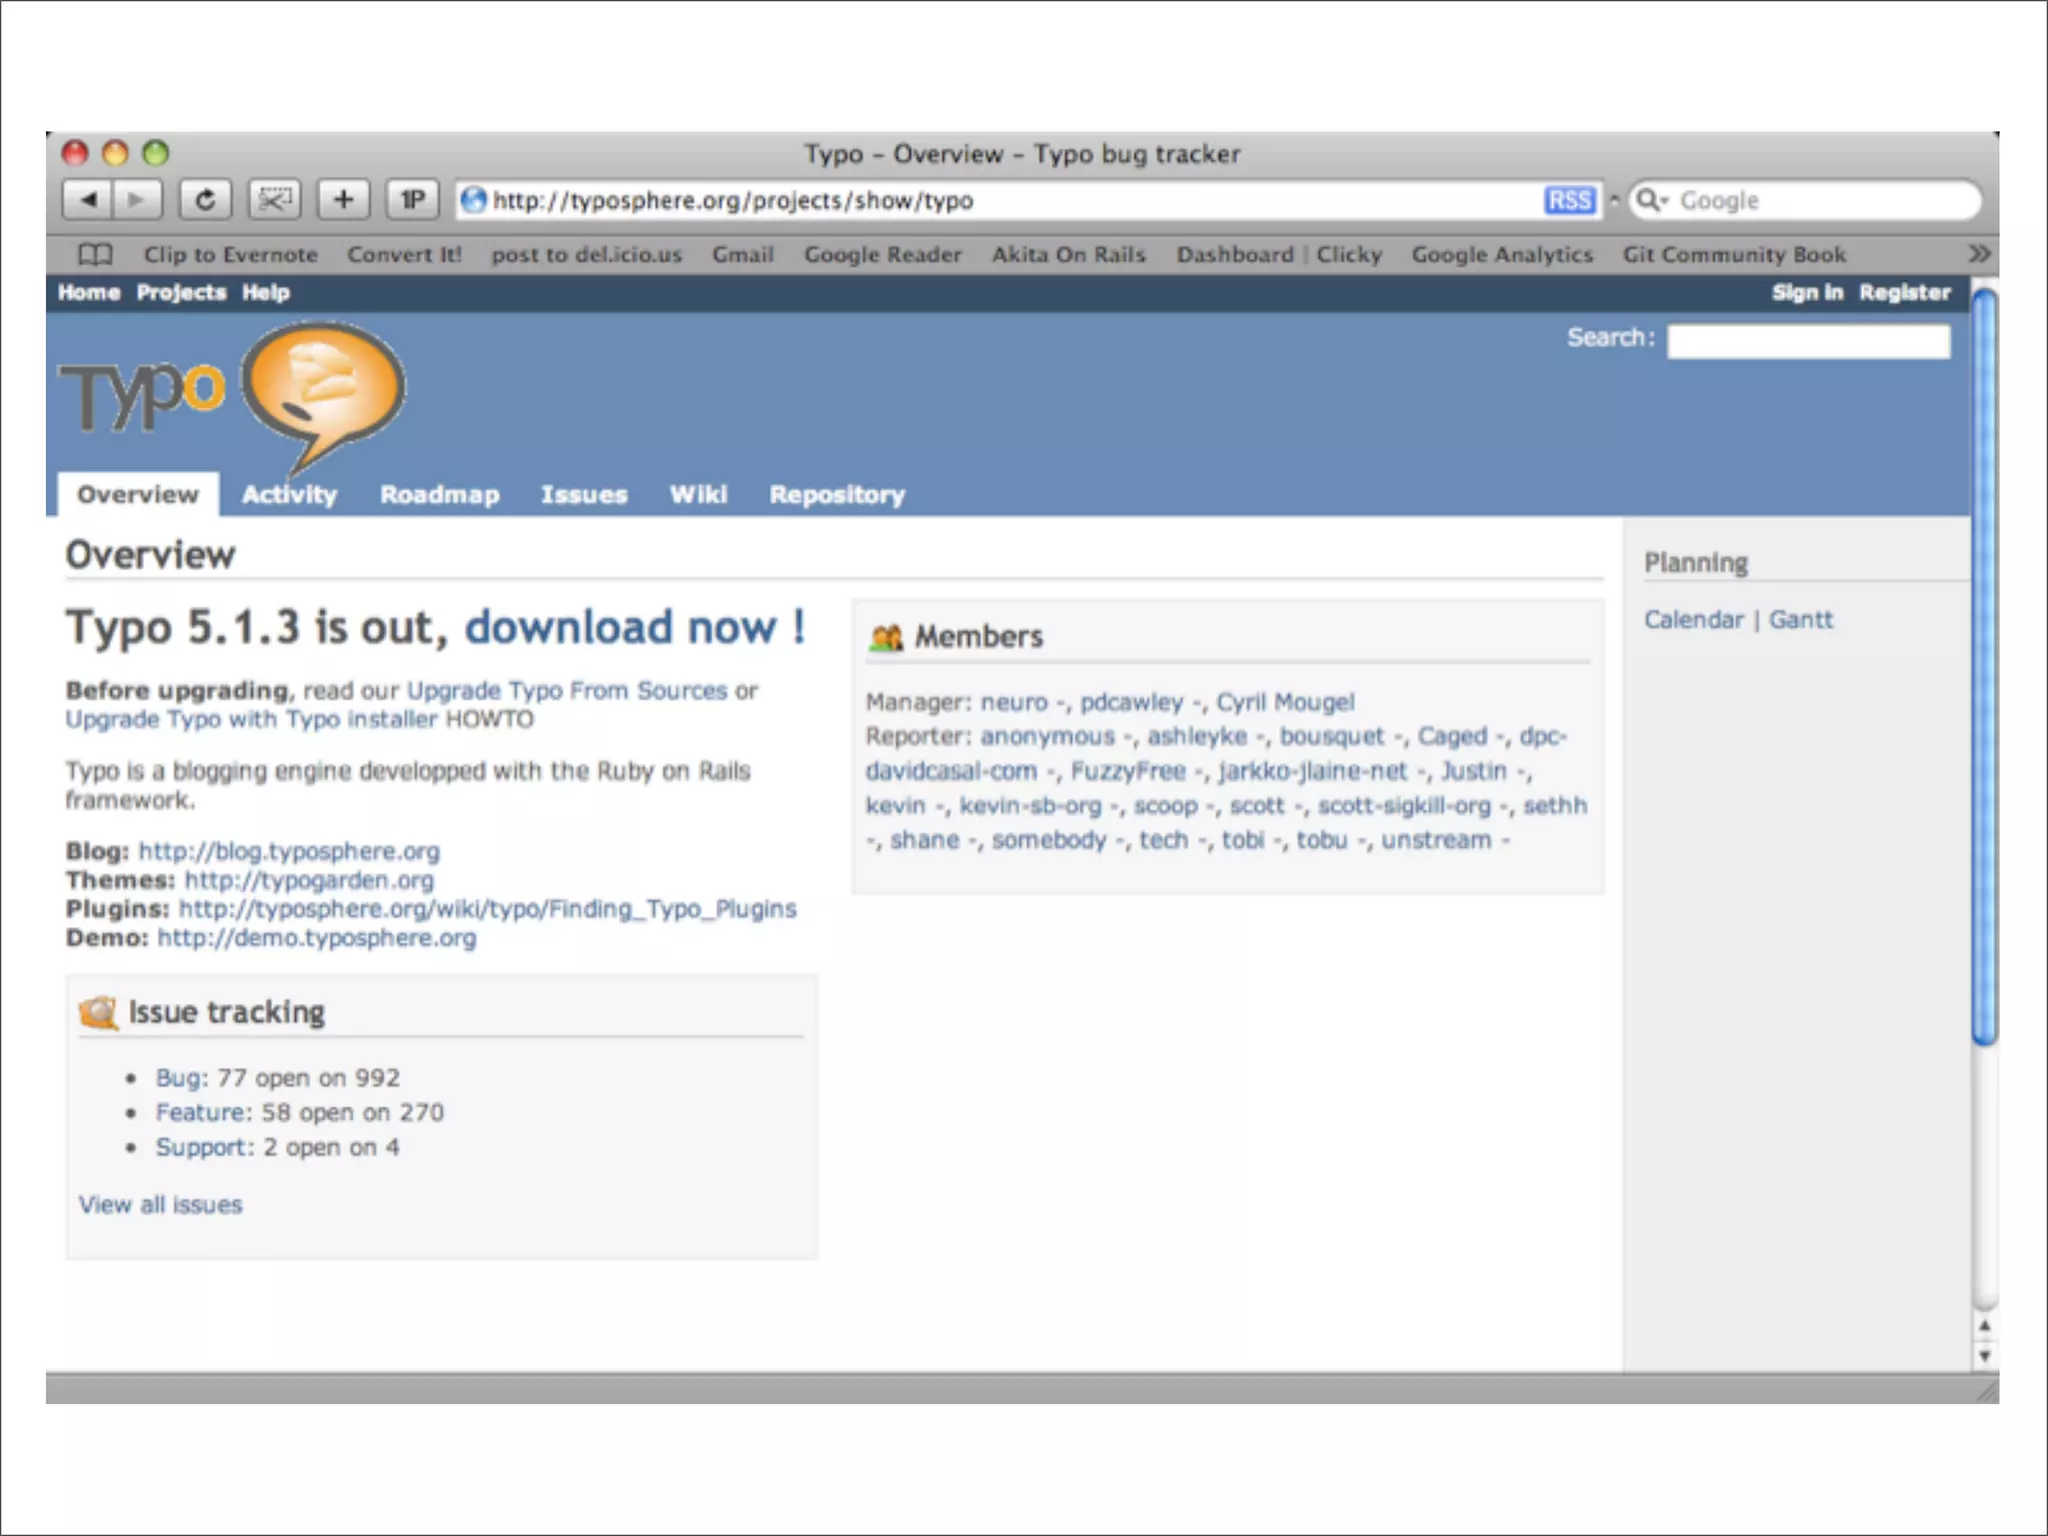Open Upgrade Typo with Typo installer link
The width and height of the screenshot is (2048, 1536).
click(251, 719)
